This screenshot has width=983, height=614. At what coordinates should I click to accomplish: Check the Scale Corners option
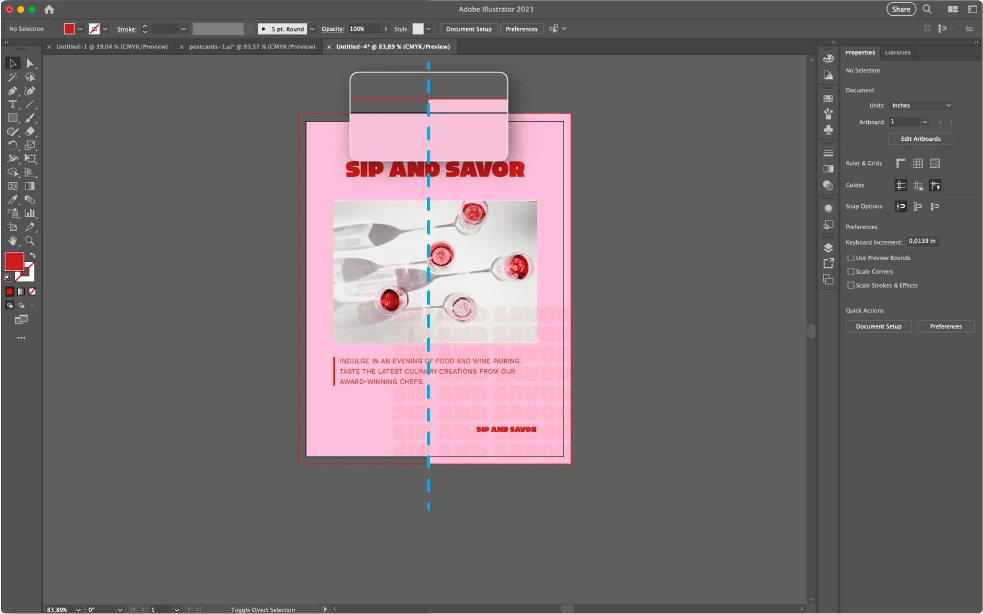851,271
